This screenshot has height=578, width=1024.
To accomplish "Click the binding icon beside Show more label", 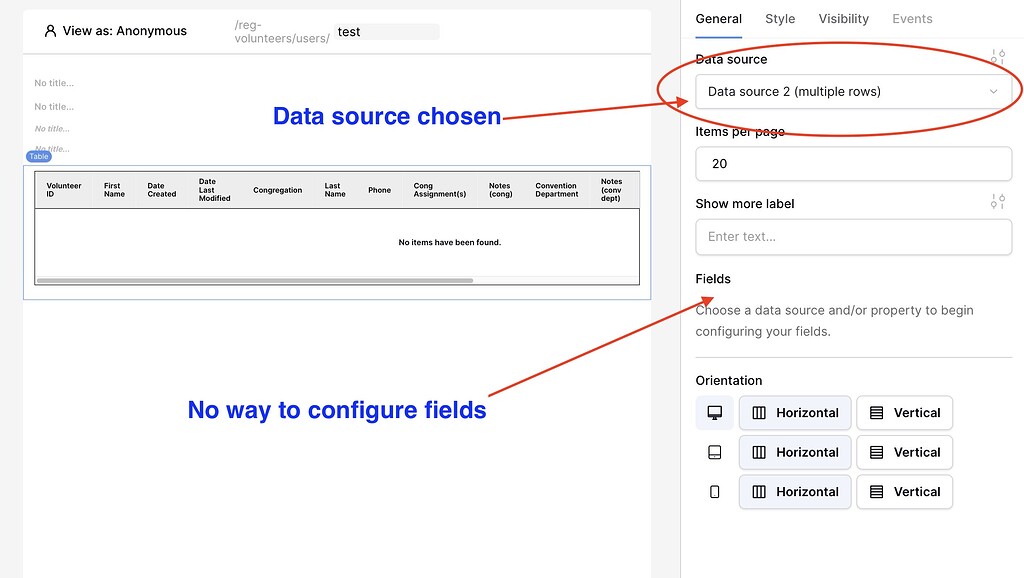I will [997, 202].
